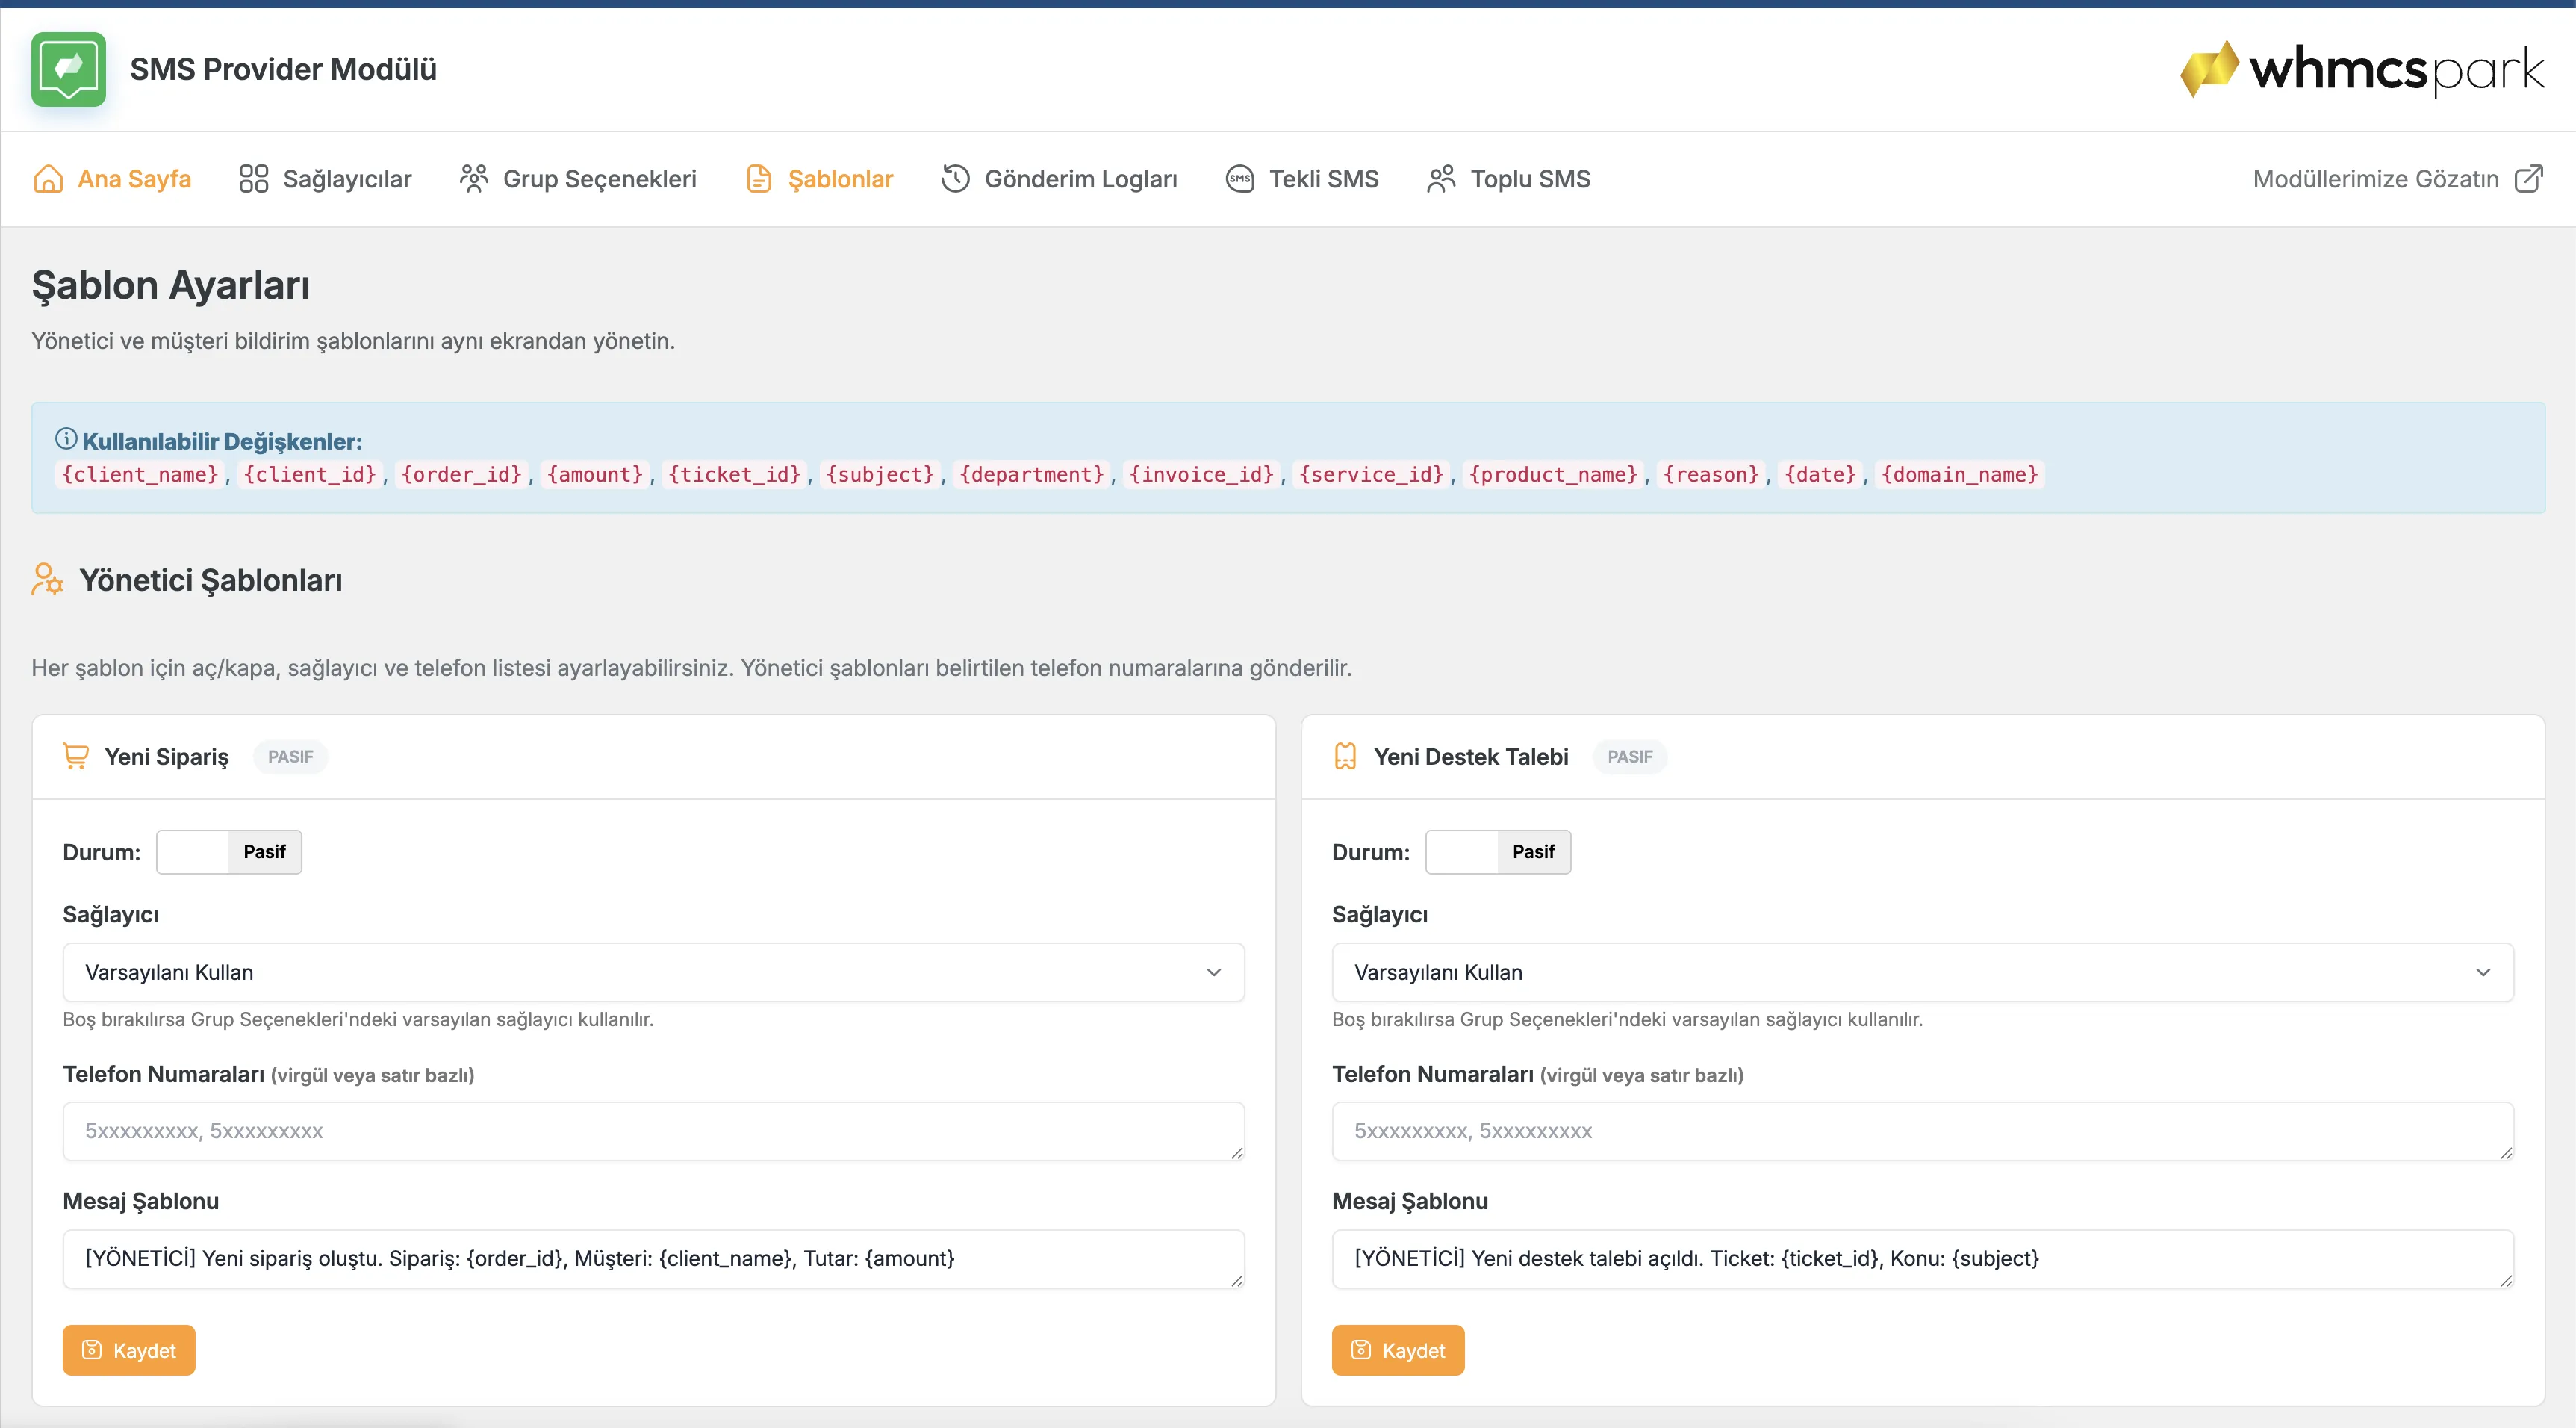Viewport: 2576px width, 1428px height.
Task: Click the {service_id} variable tag
Action: pyautogui.click(x=1372, y=474)
